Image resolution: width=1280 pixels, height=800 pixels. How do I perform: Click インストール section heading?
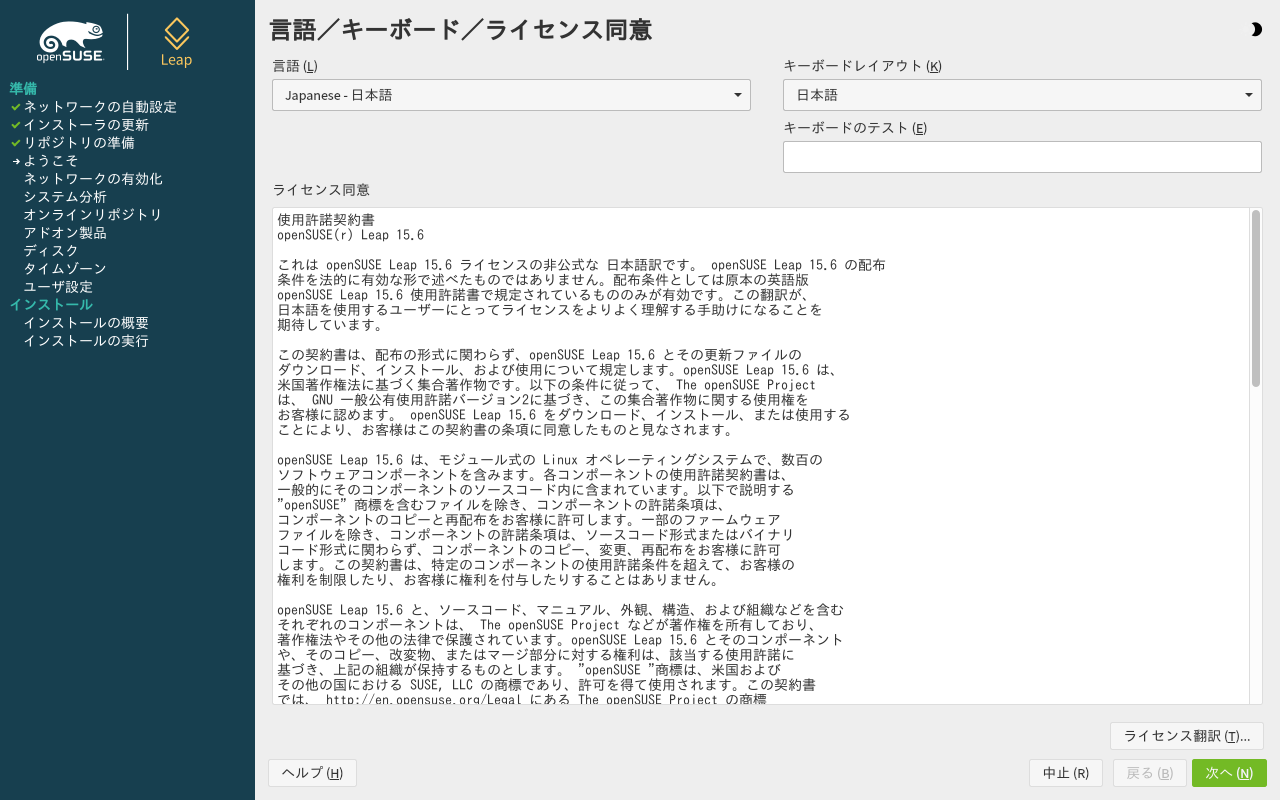[51, 304]
